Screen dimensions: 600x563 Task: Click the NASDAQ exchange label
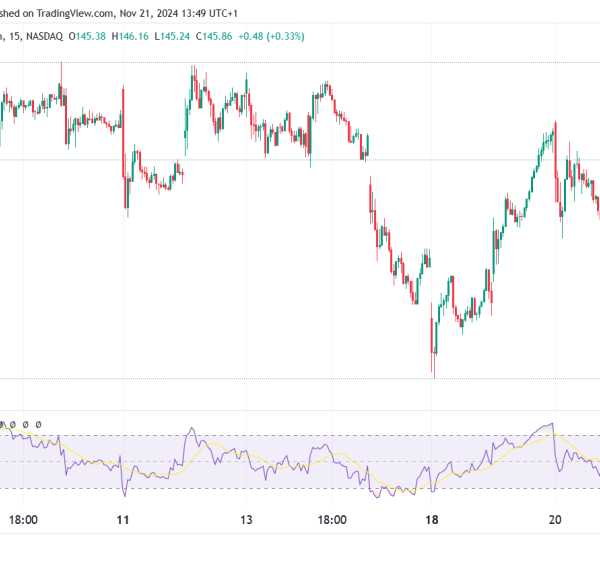point(44,36)
